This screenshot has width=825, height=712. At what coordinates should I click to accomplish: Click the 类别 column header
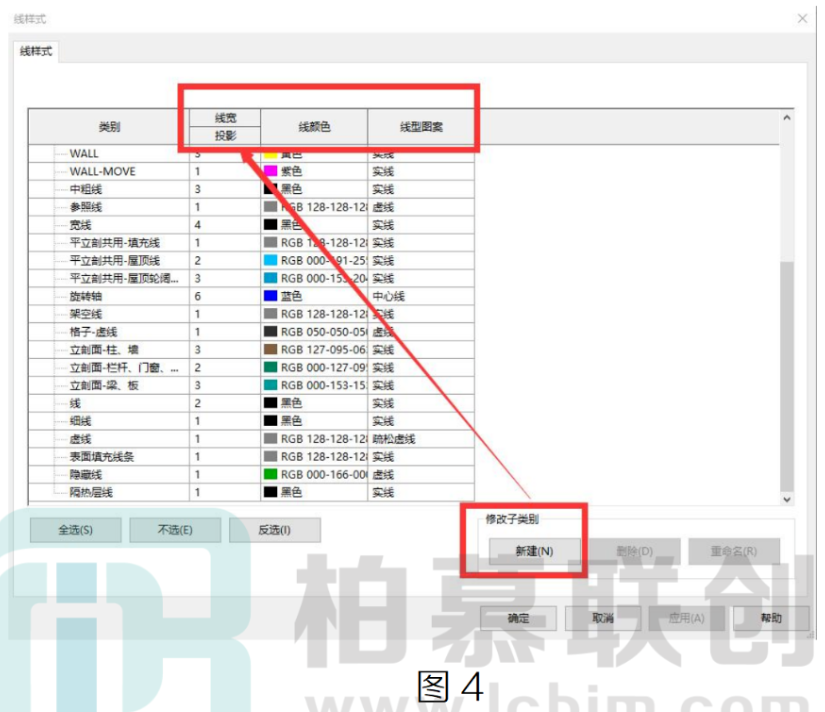coord(109,127)
